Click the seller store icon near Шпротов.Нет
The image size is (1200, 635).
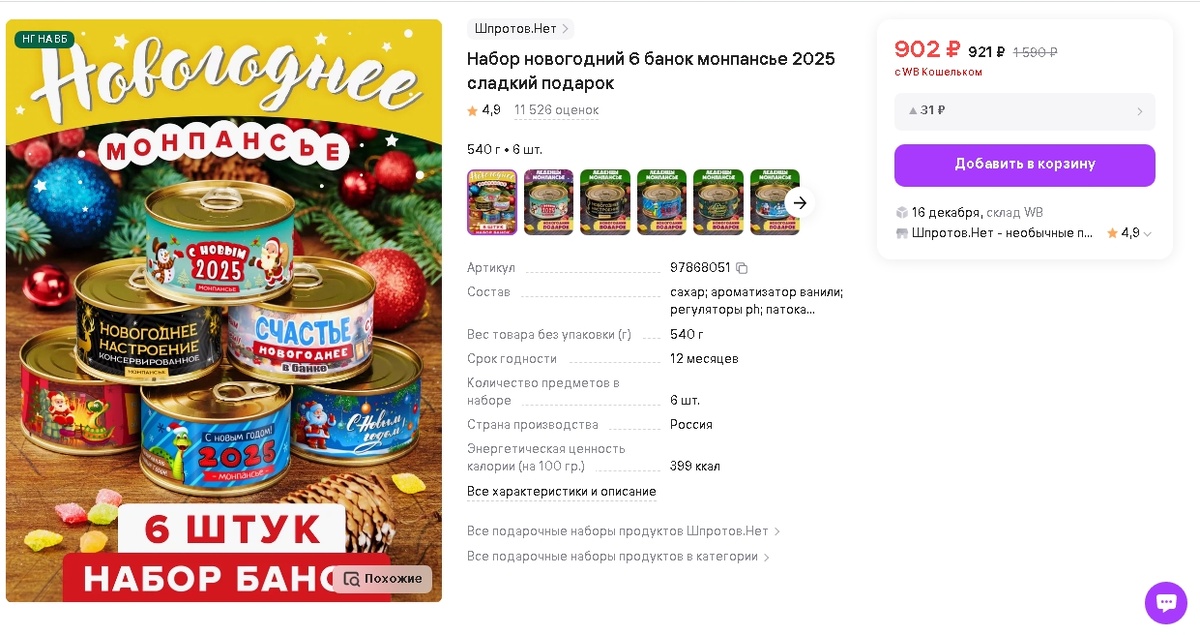click(x=902, y=233)
